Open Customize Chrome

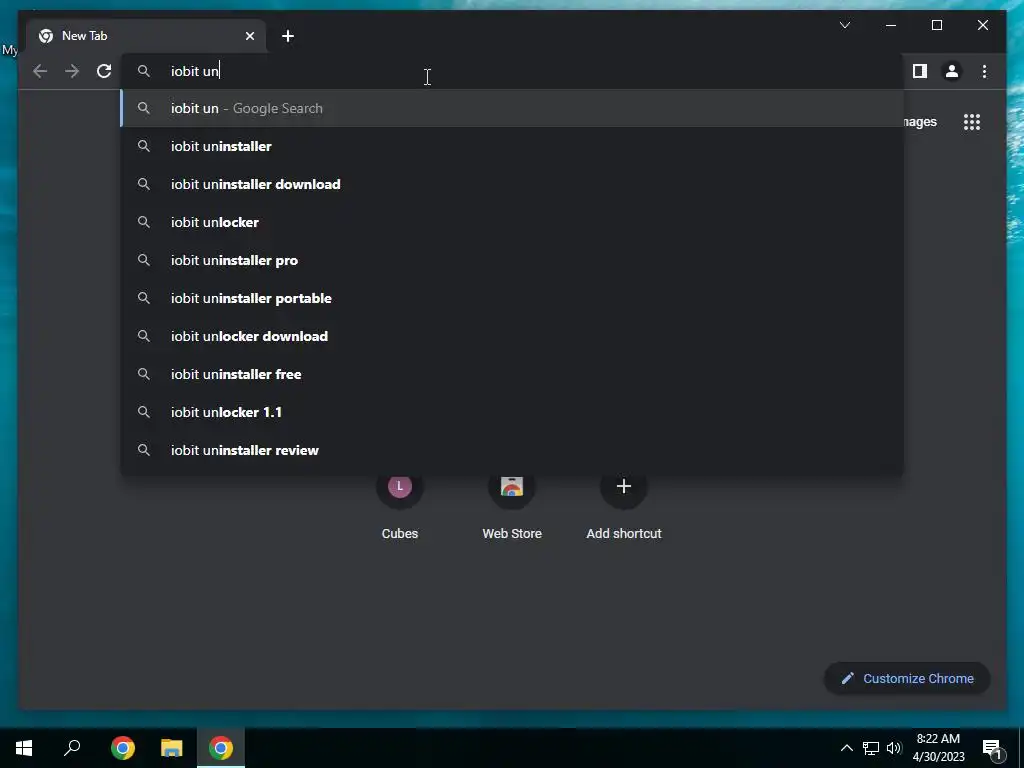[907, 679]
